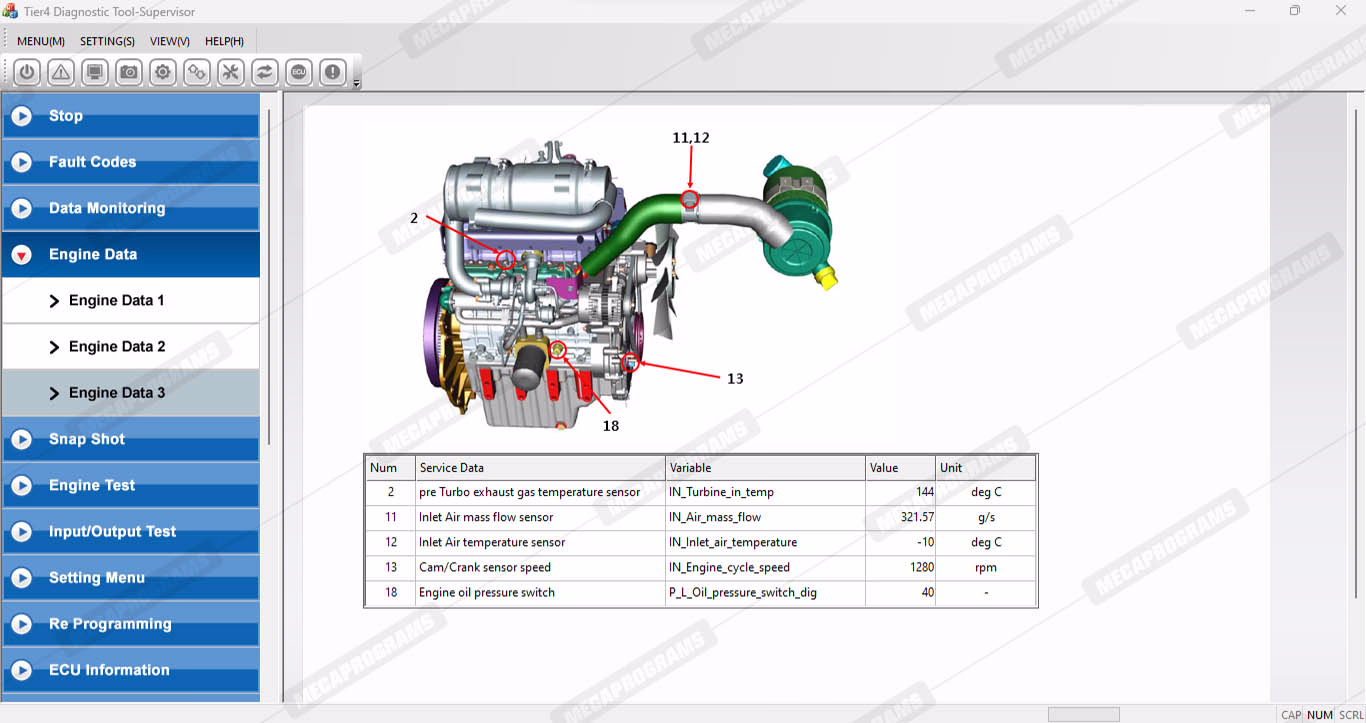Click the play icon beside Setting Menu
This screenshot has height=723, width=1366.
click(21, 578)
